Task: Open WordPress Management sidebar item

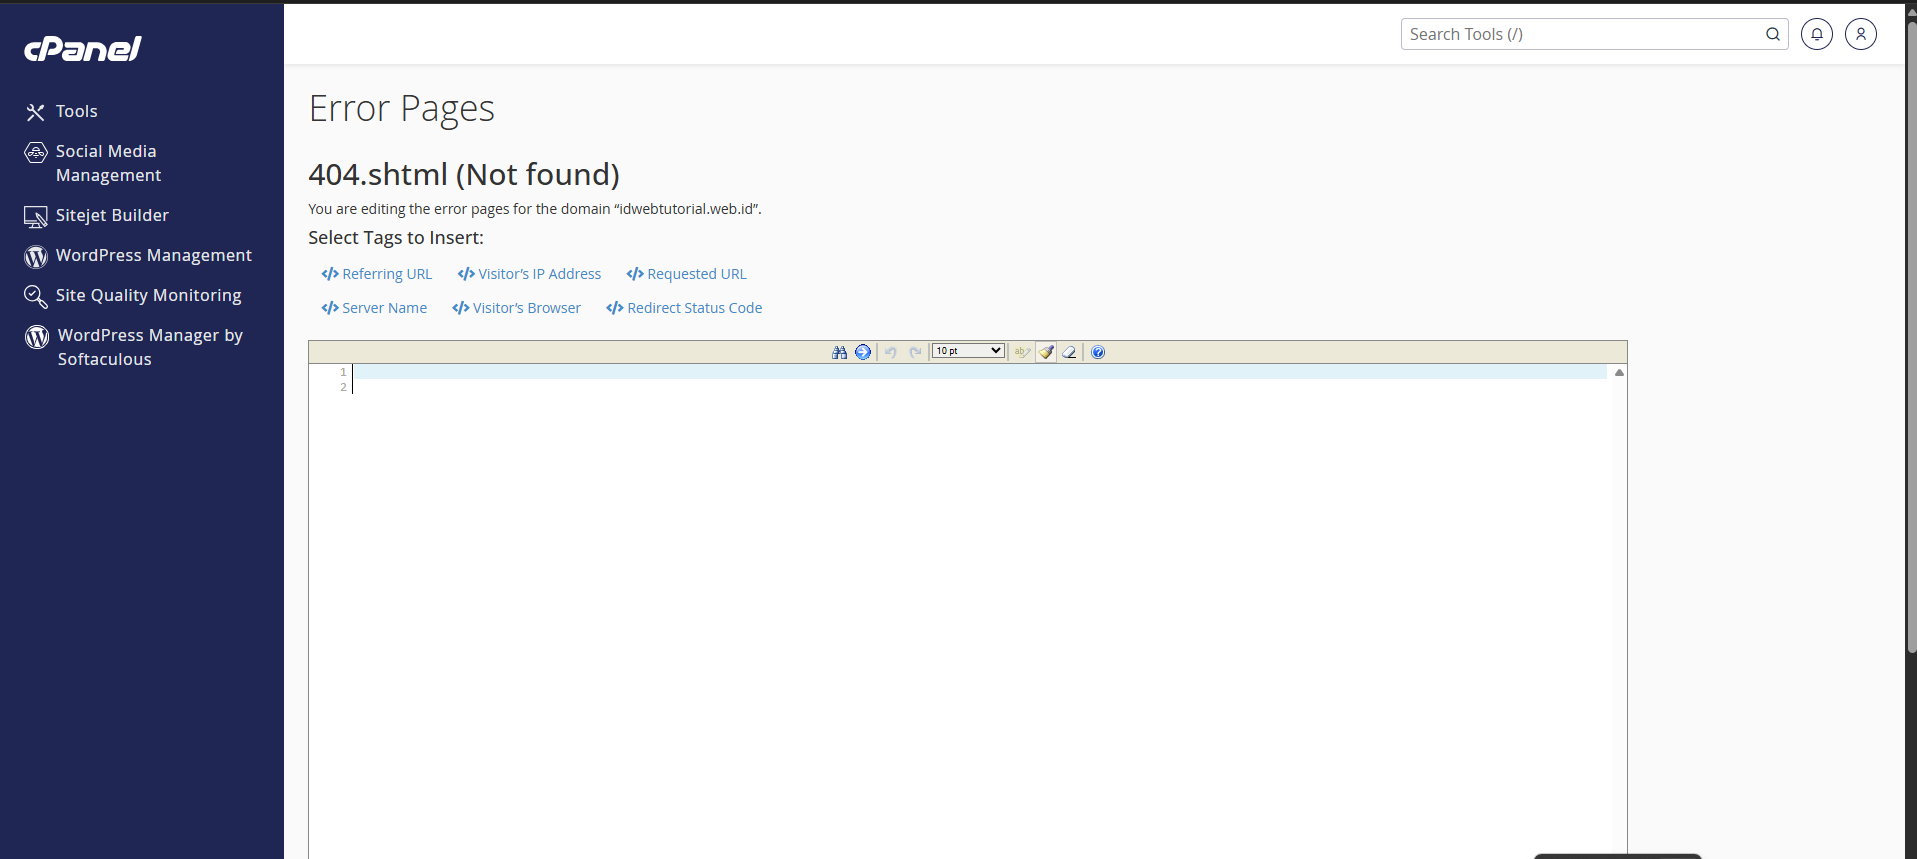Action: 138,255
